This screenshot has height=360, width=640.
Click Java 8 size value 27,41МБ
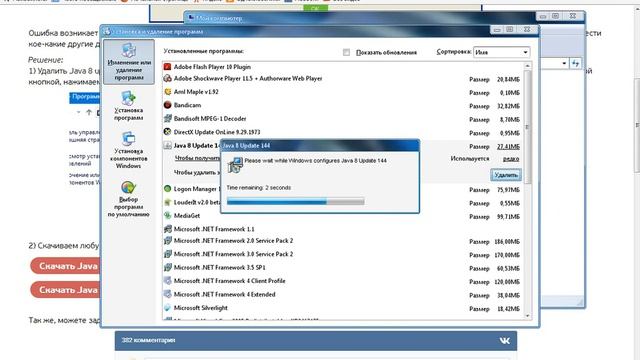pos(508,147)
